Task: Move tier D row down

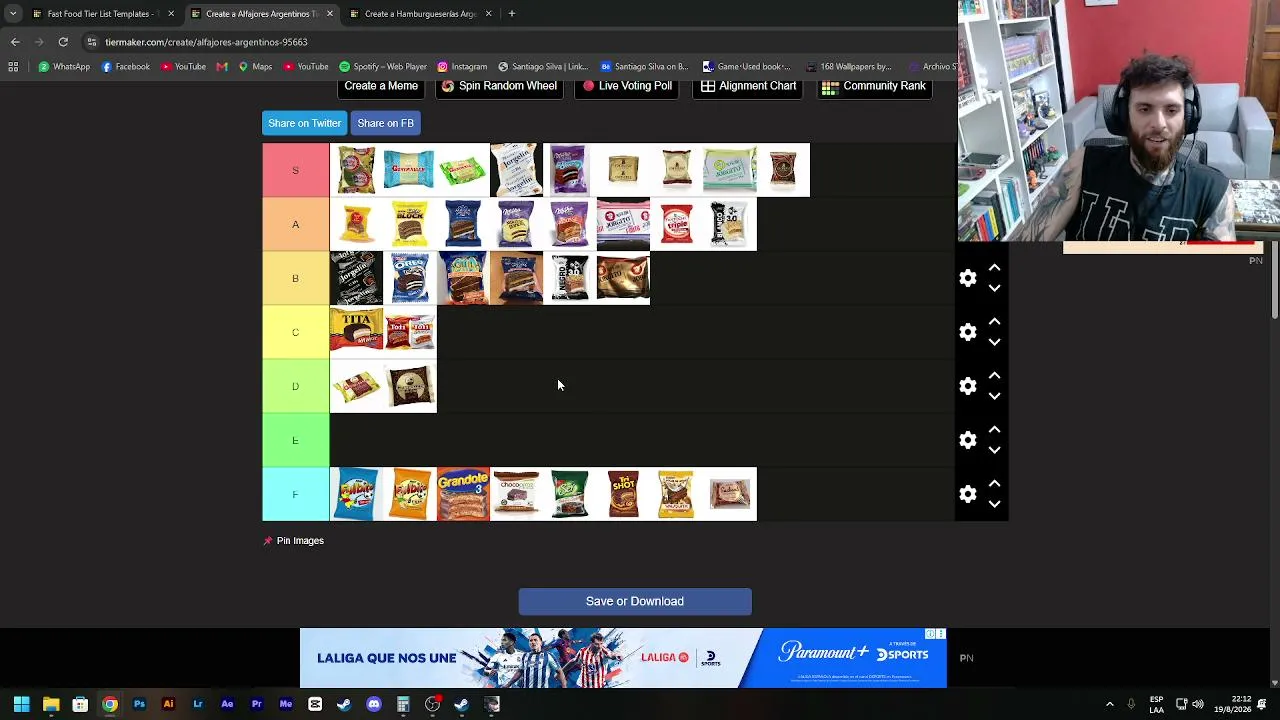Action: click(x=994, y=396)
